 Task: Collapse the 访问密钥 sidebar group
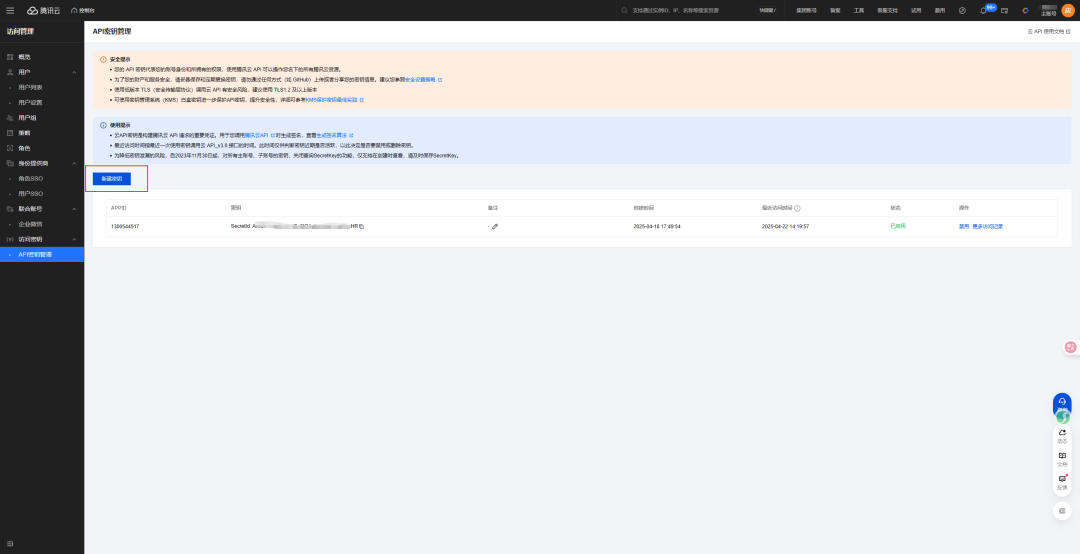[42, 239]
